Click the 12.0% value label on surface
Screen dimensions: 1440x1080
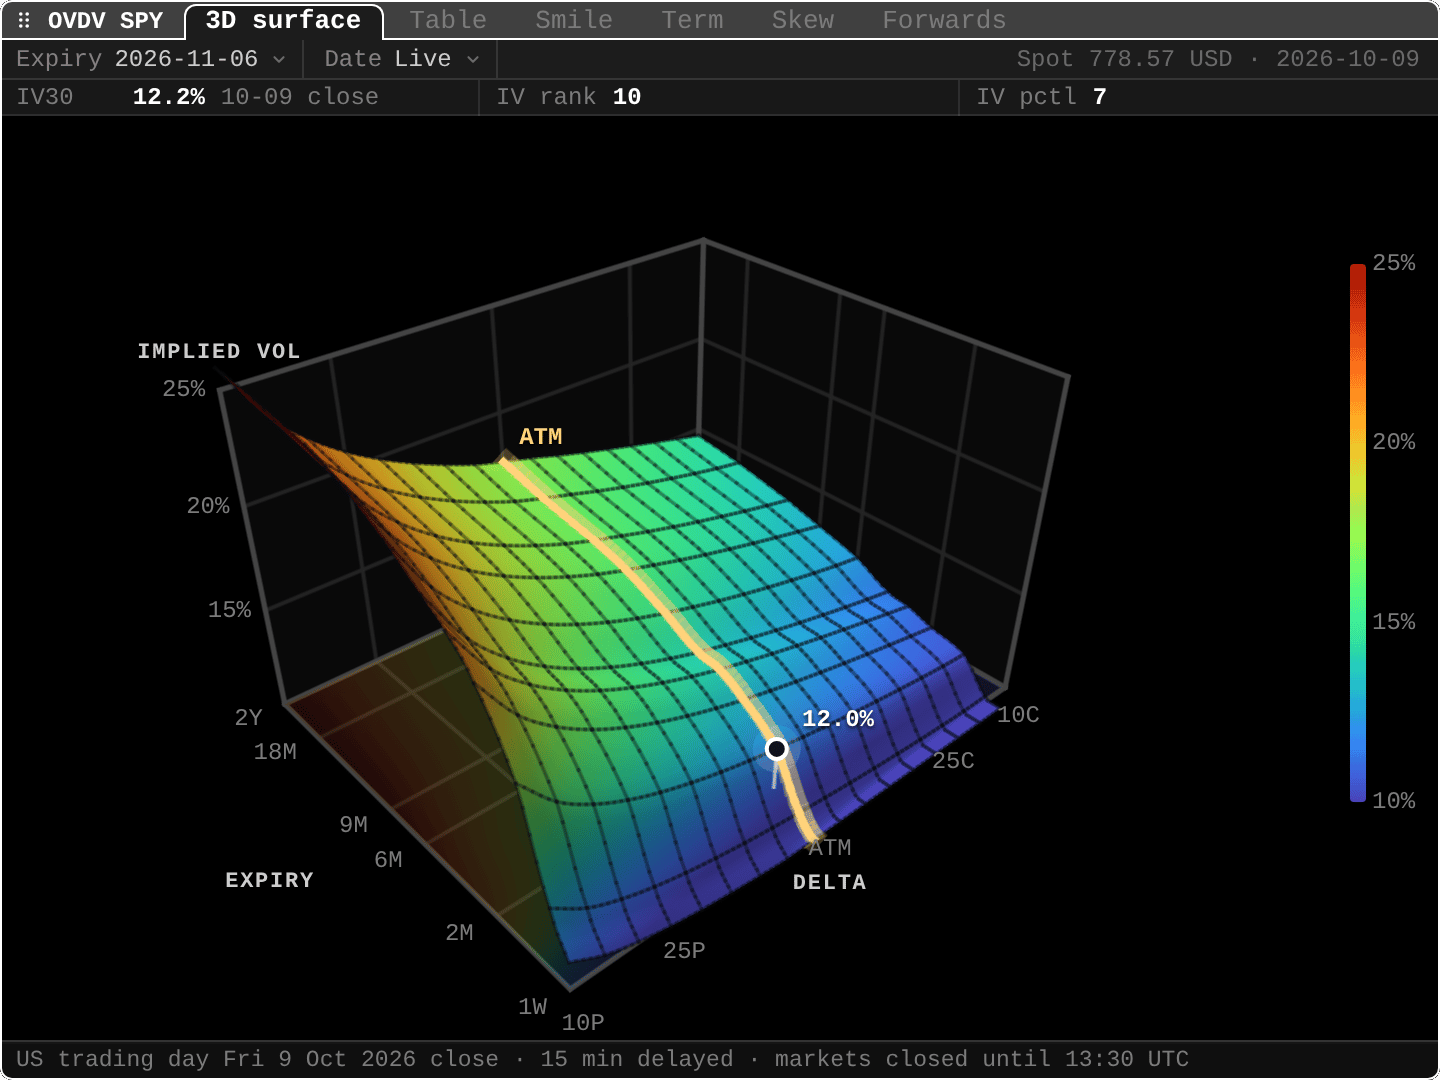[838, 719]
